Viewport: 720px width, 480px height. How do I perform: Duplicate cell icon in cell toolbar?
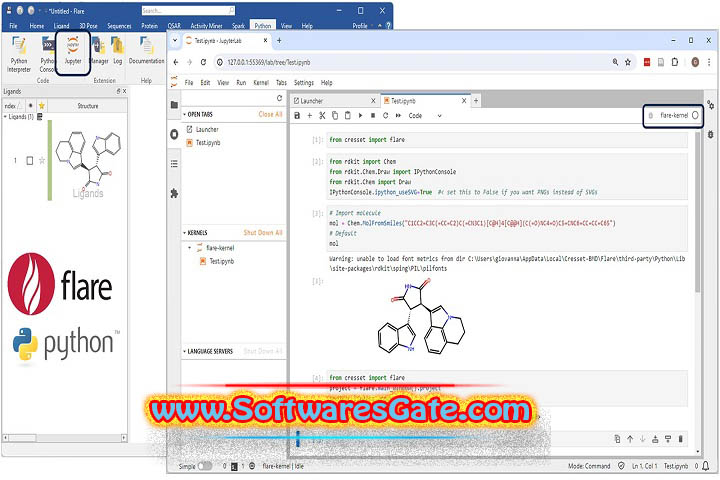pyautogui.click(x=618, y=439)
